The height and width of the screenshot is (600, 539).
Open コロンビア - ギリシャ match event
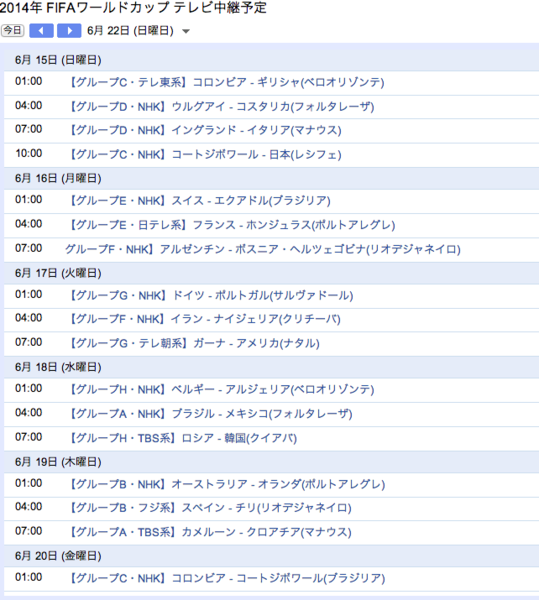coord(226,82)
